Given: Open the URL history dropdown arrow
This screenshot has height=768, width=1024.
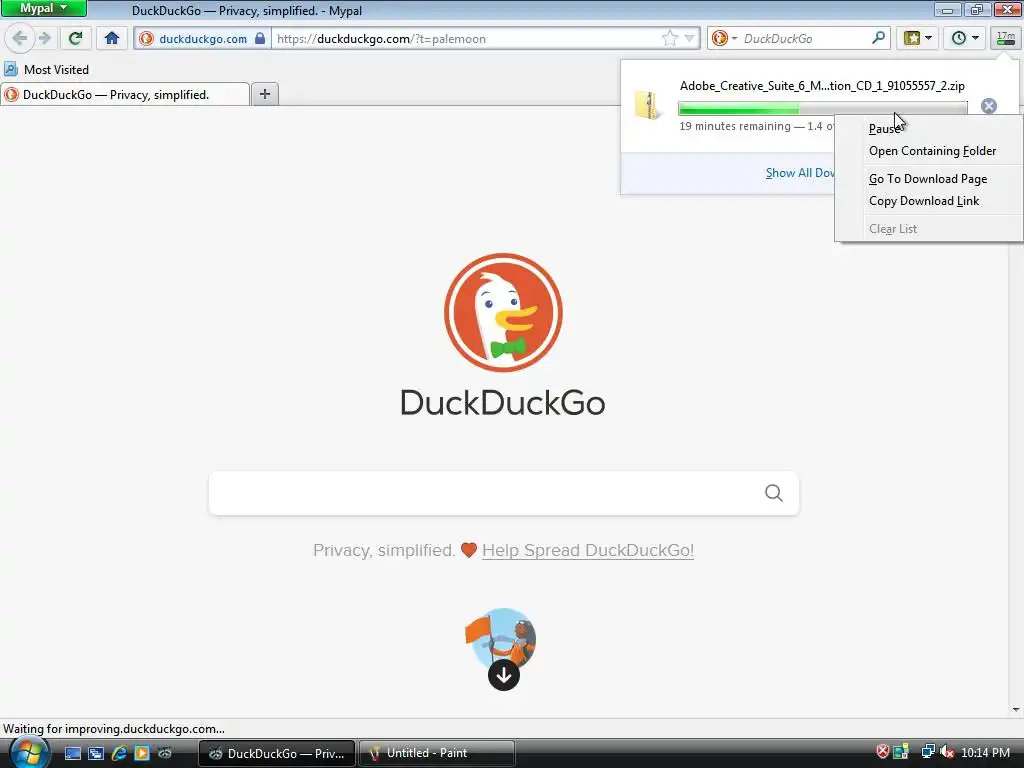Looking at the screenshot, I should coord(690,39).
